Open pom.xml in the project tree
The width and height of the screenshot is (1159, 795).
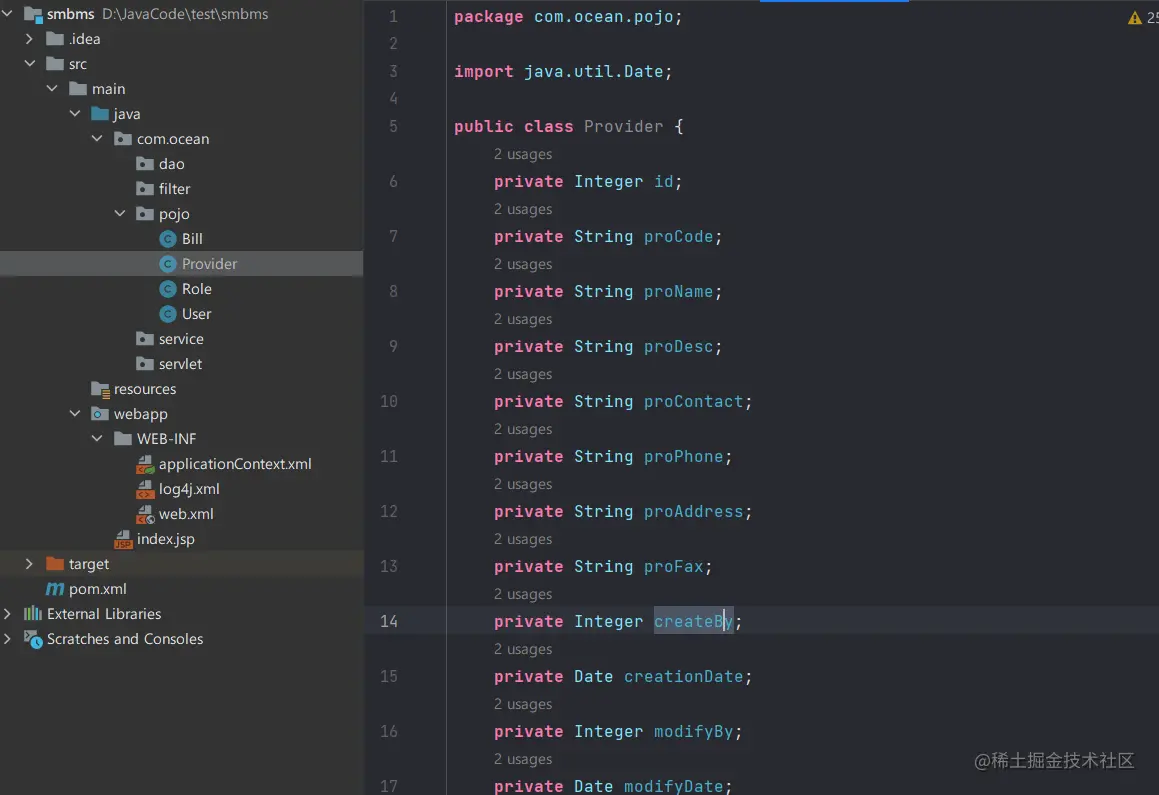click(98, 590)
